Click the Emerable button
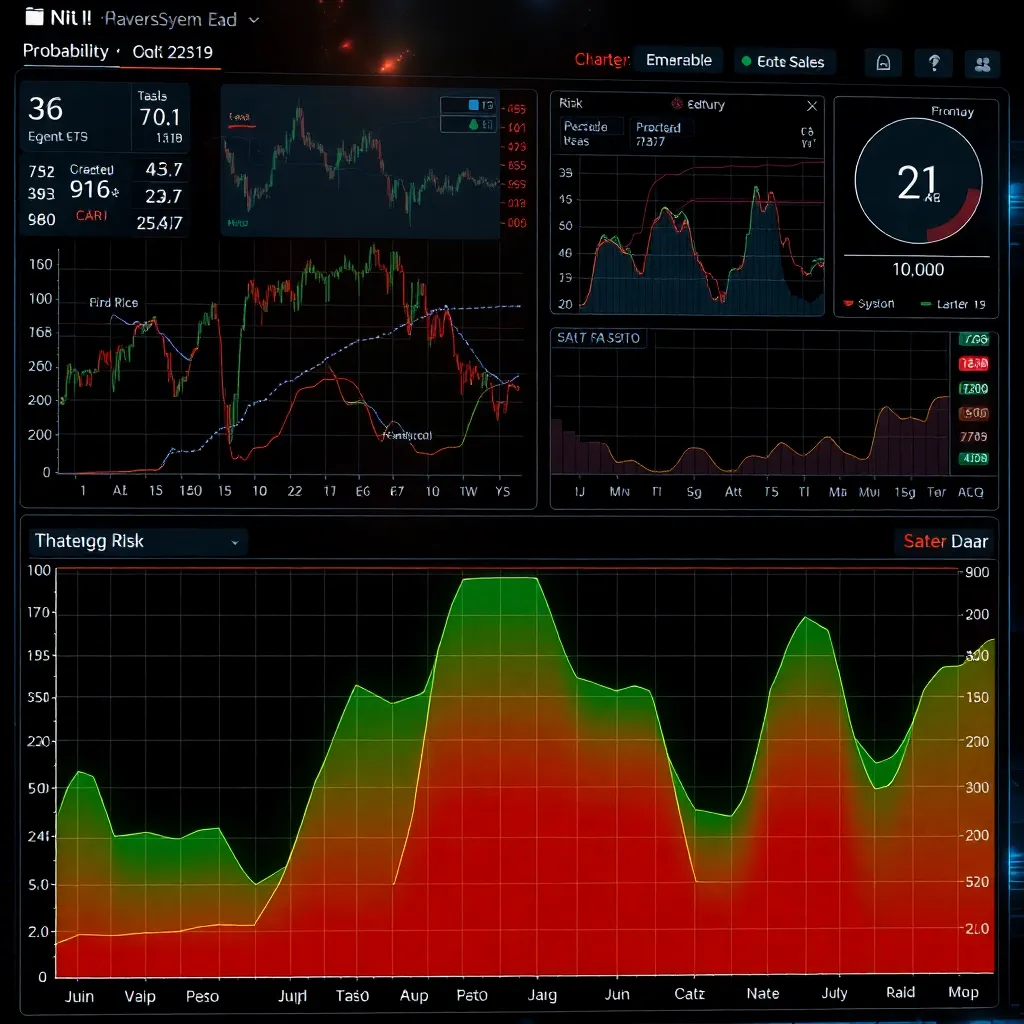Screen dimensions: 1024x1024 pyautogui.click(x=678, y=60)
